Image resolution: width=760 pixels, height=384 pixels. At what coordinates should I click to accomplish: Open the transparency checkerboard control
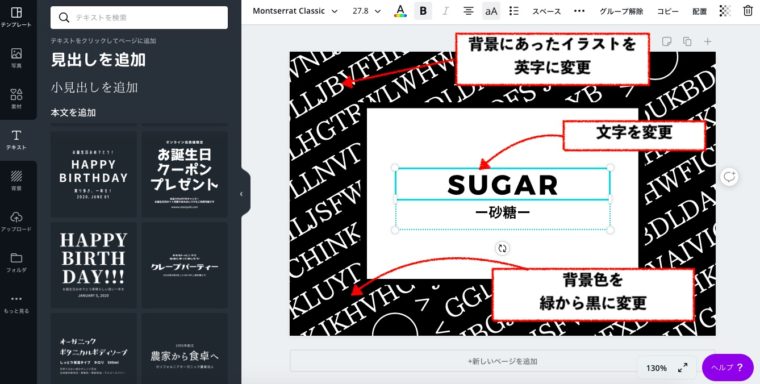[x=725, y=11]
